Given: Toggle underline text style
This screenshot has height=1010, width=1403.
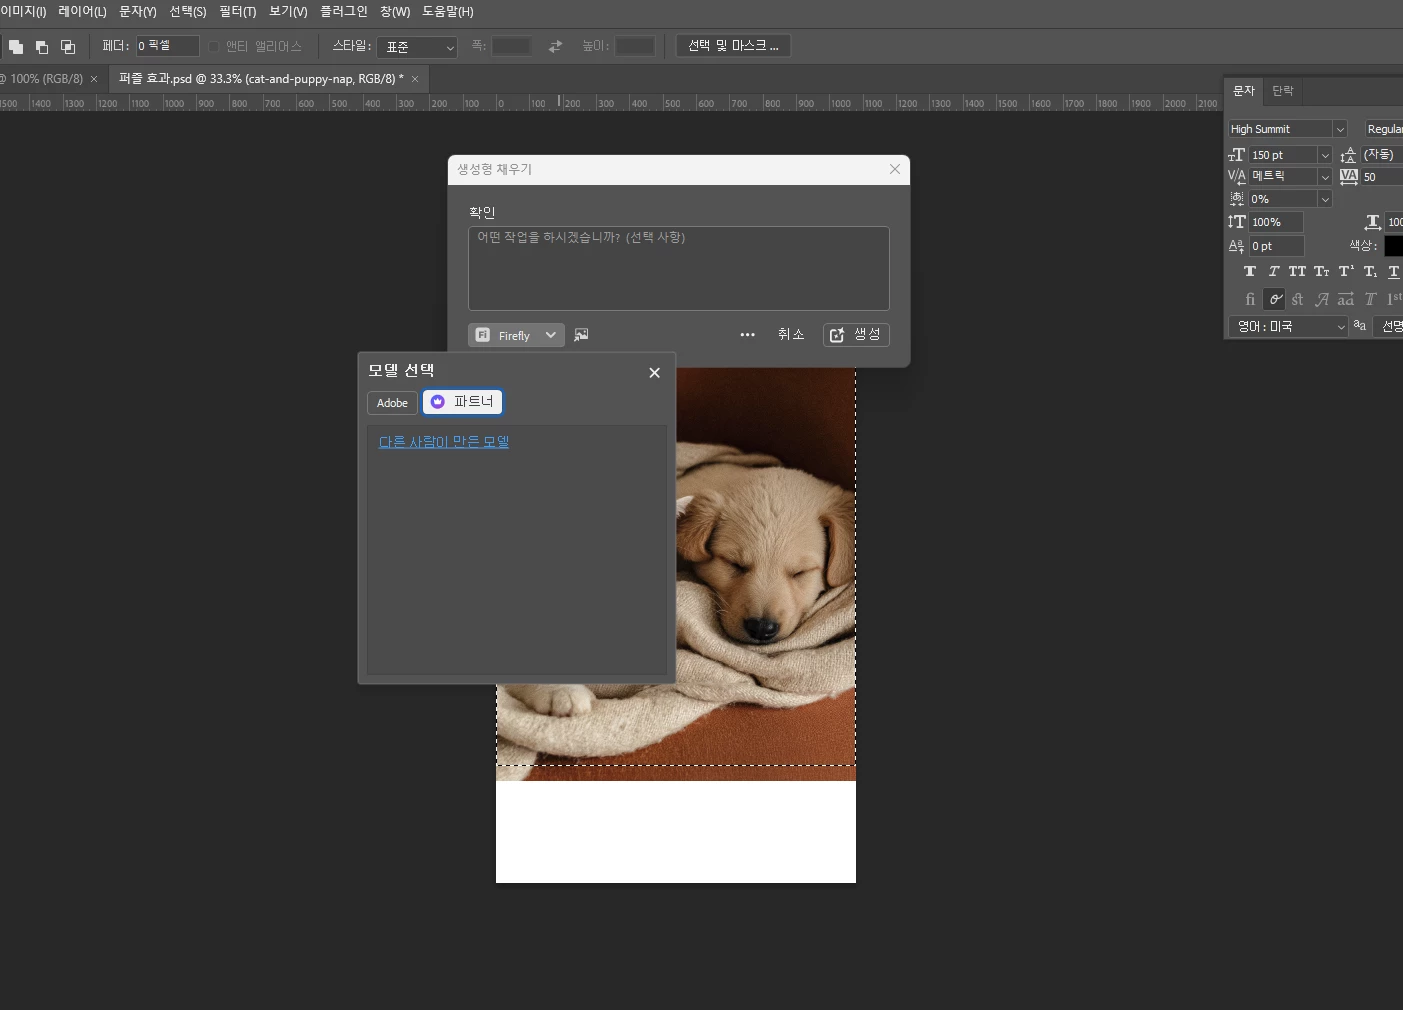Looking at the screenshot, I should point(1394,272).
